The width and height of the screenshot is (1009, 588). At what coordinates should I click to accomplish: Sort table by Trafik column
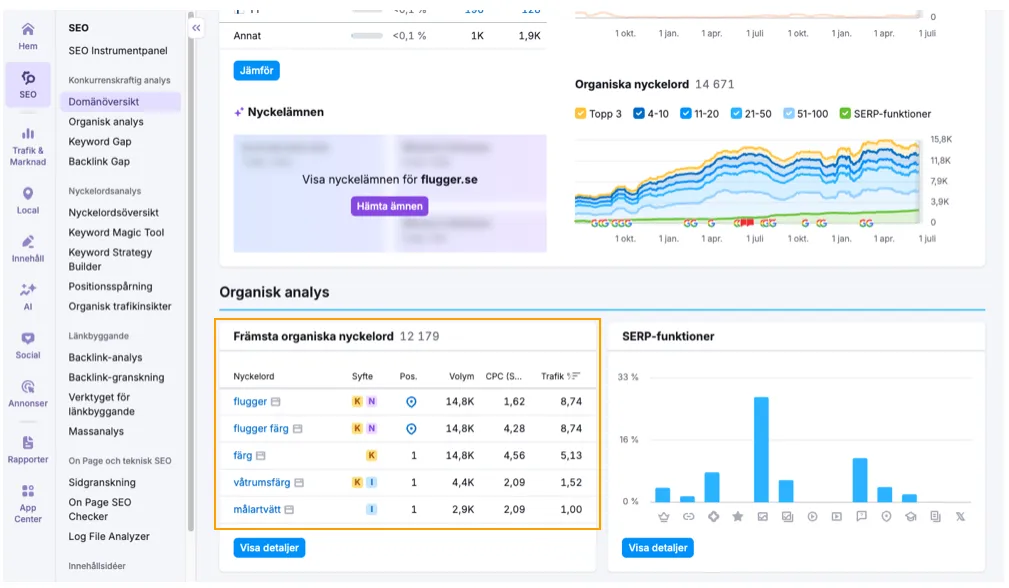coord(560,376)
